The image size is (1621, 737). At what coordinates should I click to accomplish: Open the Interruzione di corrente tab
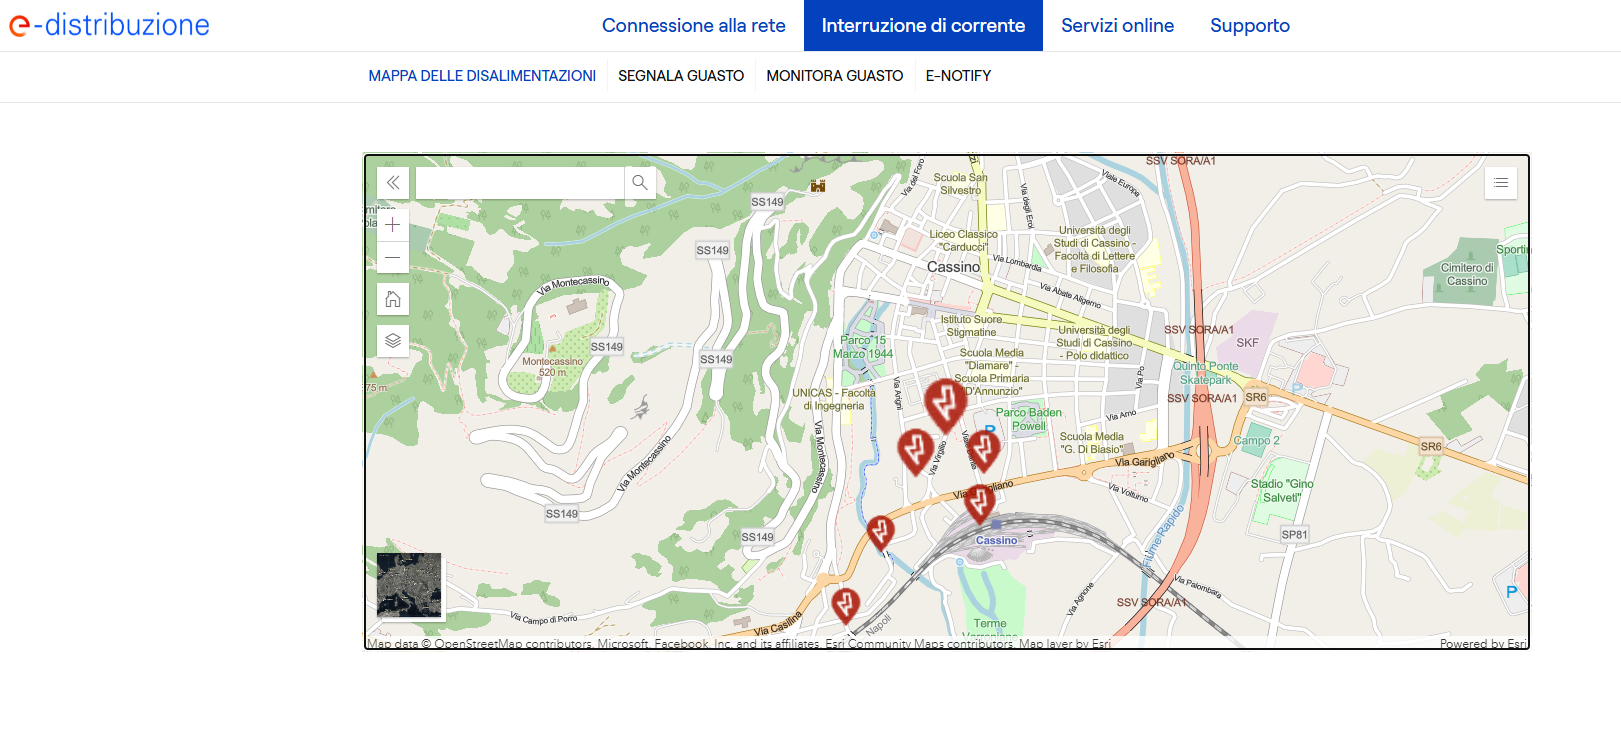pyautogui.click(x=923, y=26)
